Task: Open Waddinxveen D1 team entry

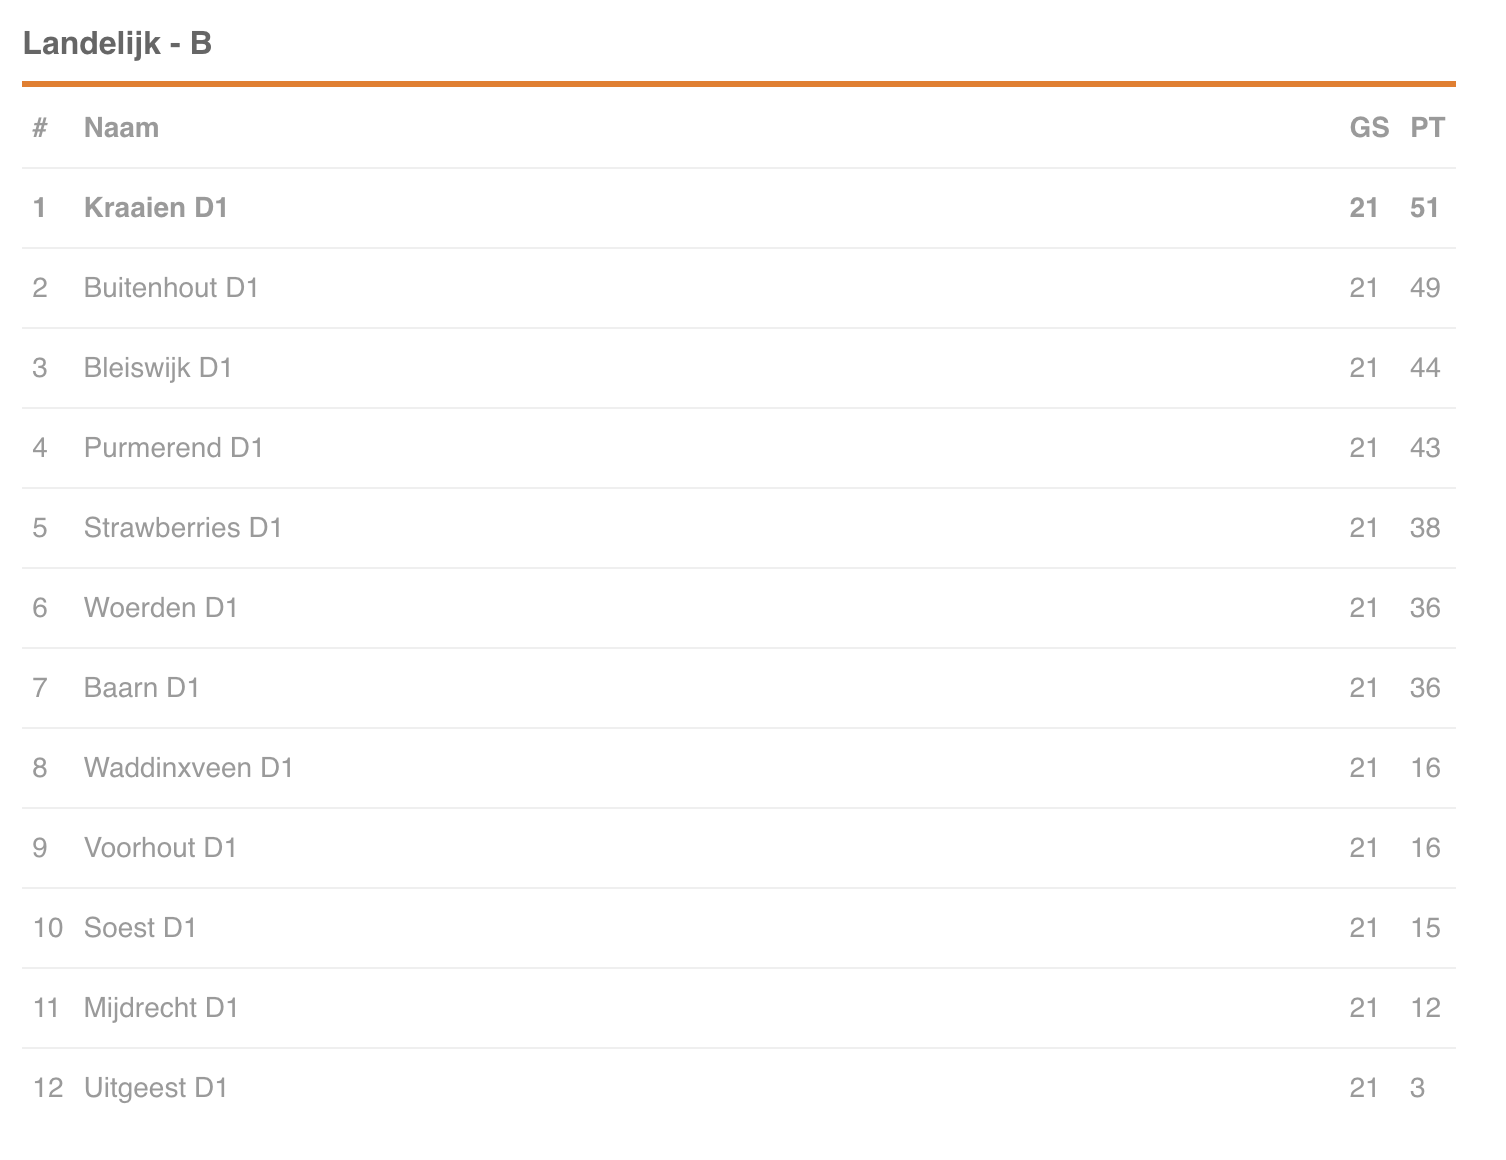Action: (x=189, y=768)
